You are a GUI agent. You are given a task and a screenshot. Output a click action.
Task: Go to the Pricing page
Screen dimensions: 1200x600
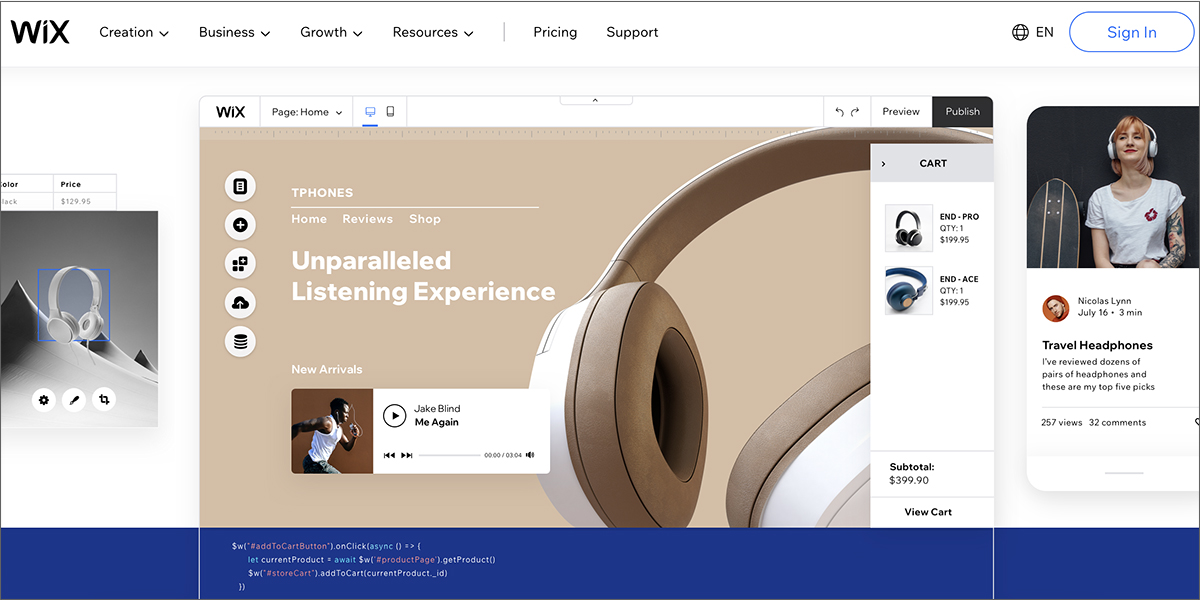(555, 32)
